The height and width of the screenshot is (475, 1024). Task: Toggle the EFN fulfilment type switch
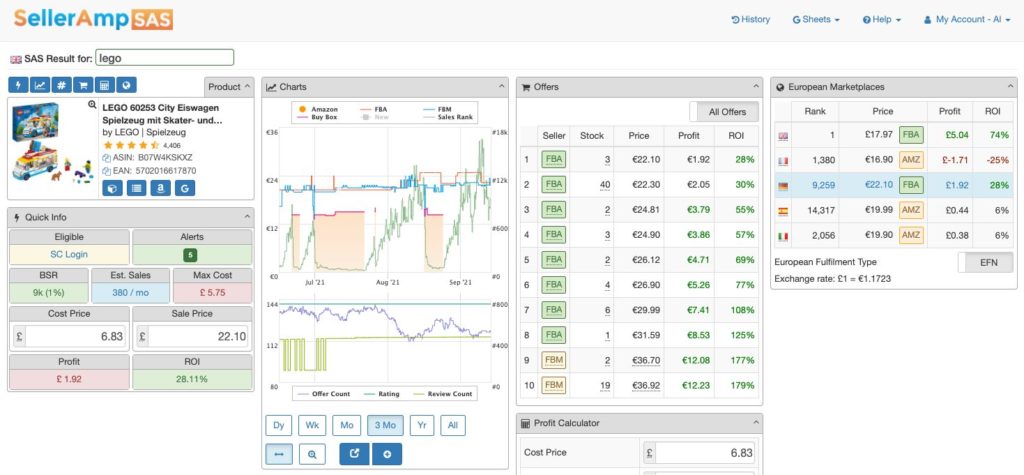(986, 262)
